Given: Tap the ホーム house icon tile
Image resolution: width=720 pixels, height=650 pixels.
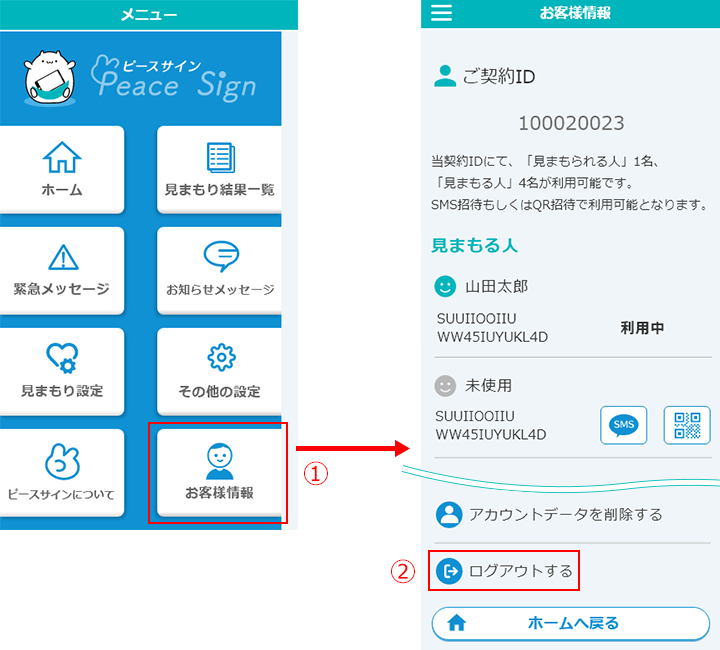Looking at the screenshot, I should pos(62,168).
